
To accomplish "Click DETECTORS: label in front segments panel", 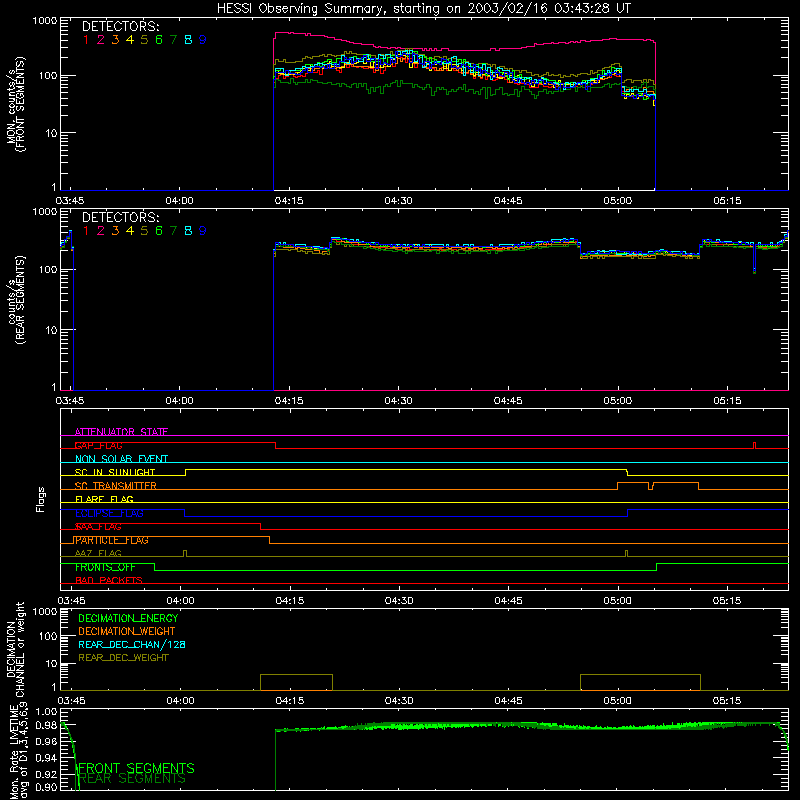I will 120,27.
